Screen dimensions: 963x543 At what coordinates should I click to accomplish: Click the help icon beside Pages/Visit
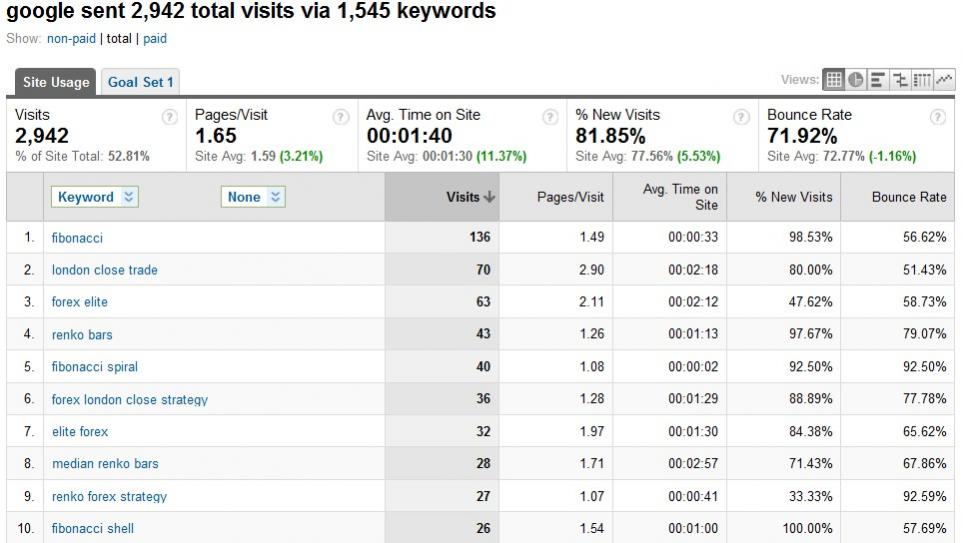click(x=340, y=116)
